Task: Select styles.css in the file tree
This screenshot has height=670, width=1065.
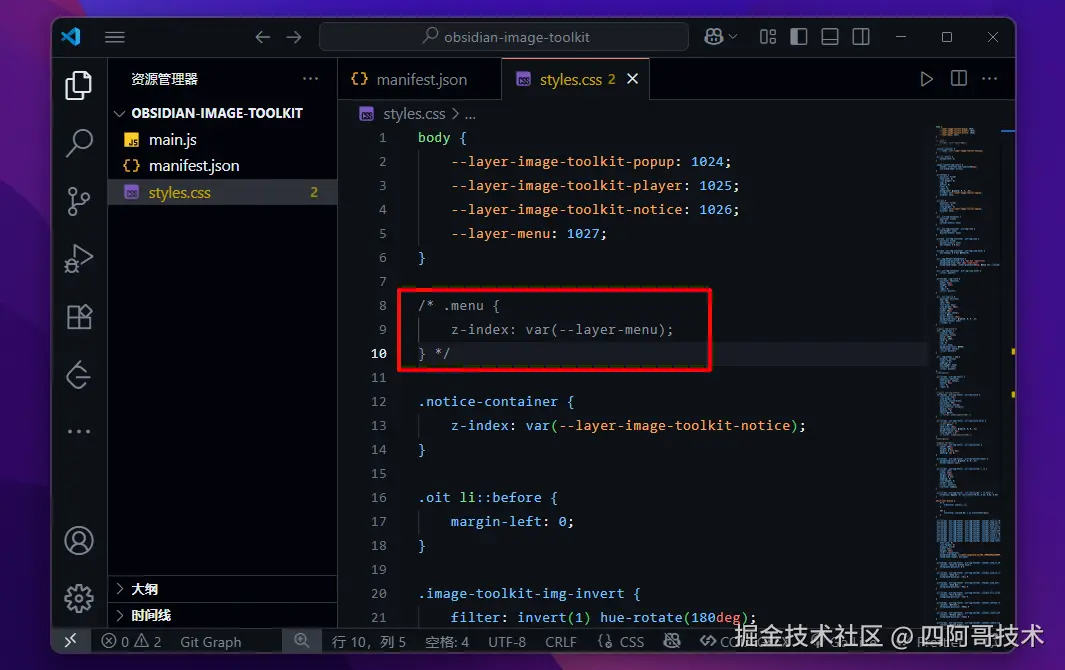Action: pyautogui.click(x=222, y=192)
